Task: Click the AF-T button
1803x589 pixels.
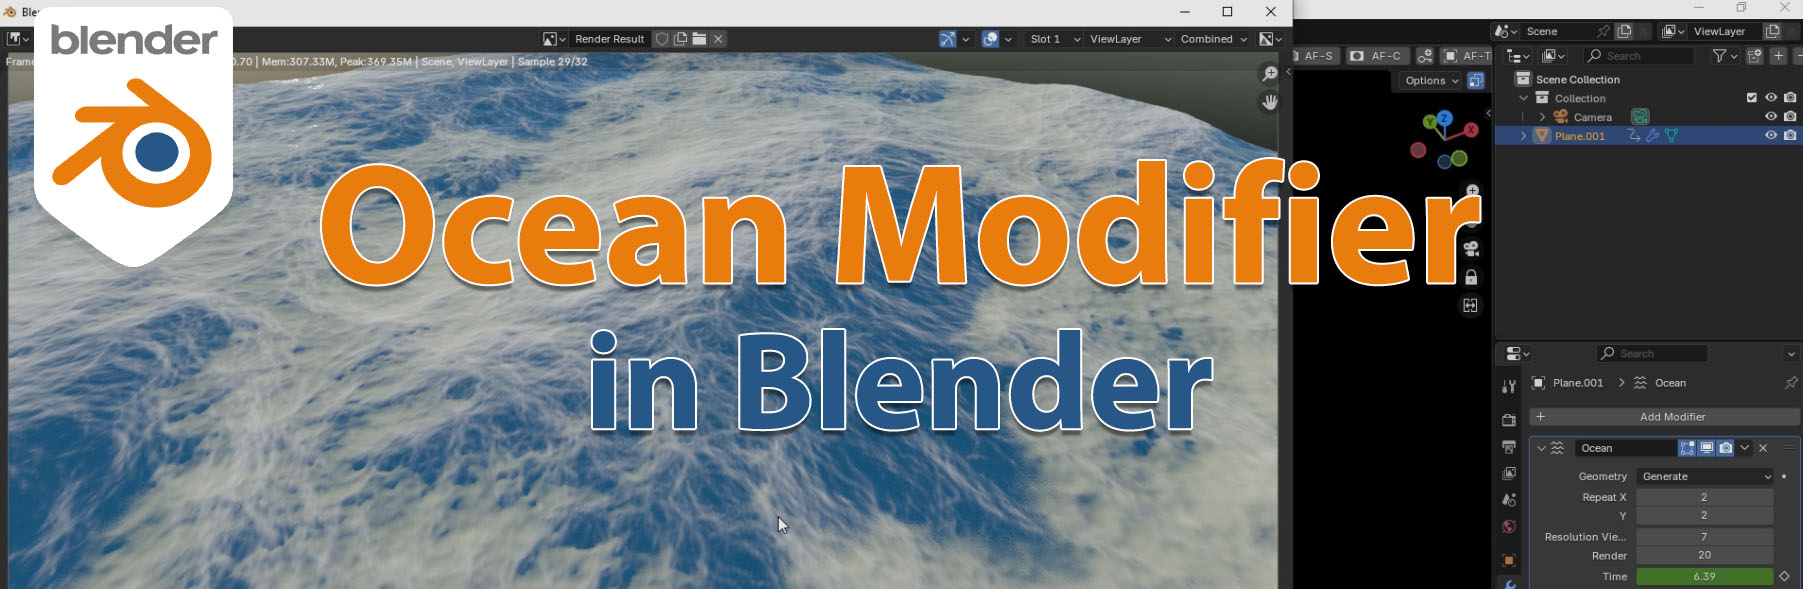Action: (1466, 56)
